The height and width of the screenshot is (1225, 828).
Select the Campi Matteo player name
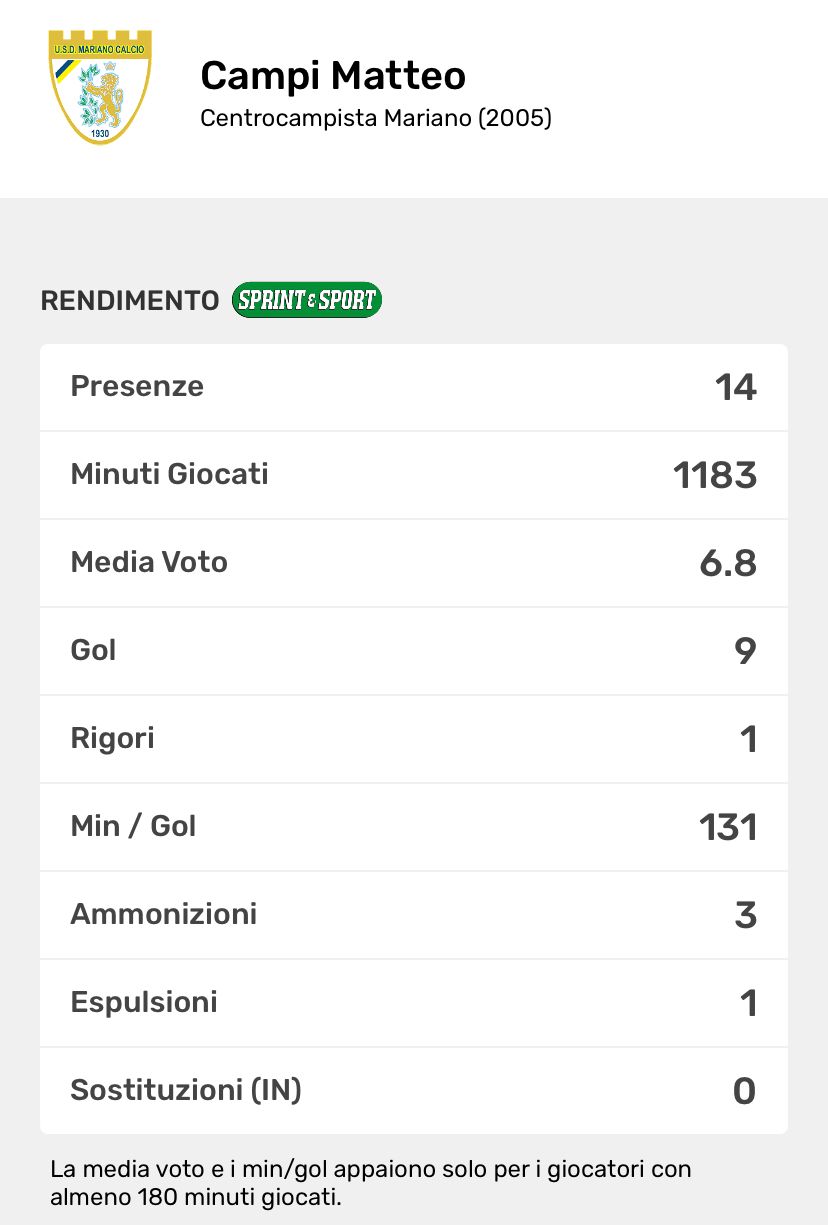pos(333,76)
